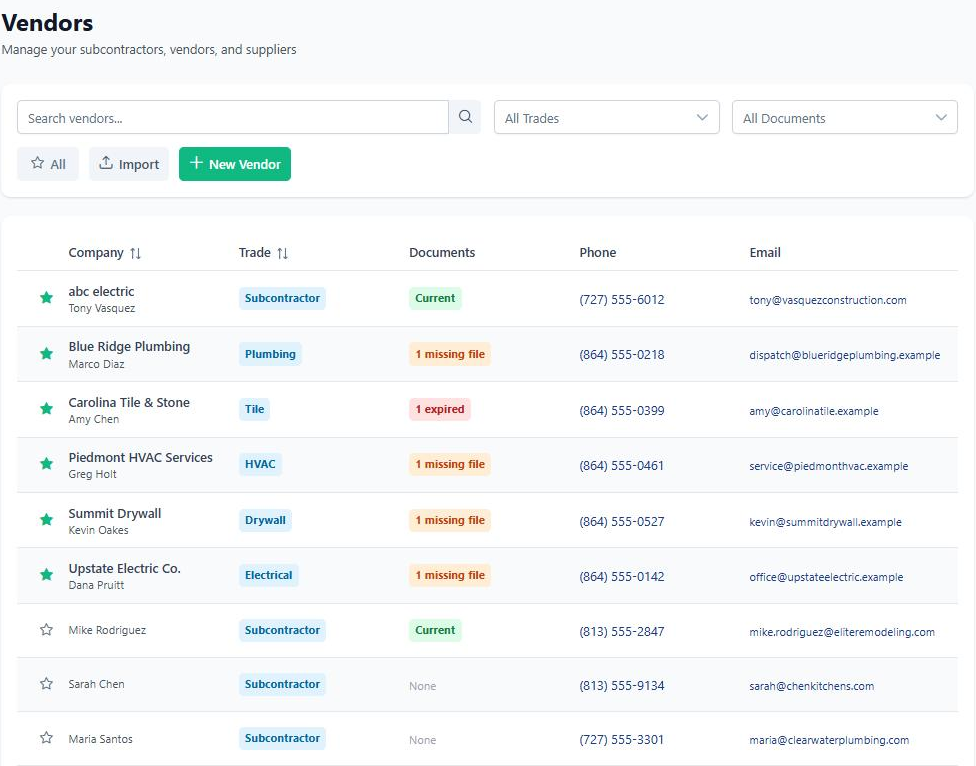Toggle star for Piedmont HVAC Services

[x=46, y=464]
